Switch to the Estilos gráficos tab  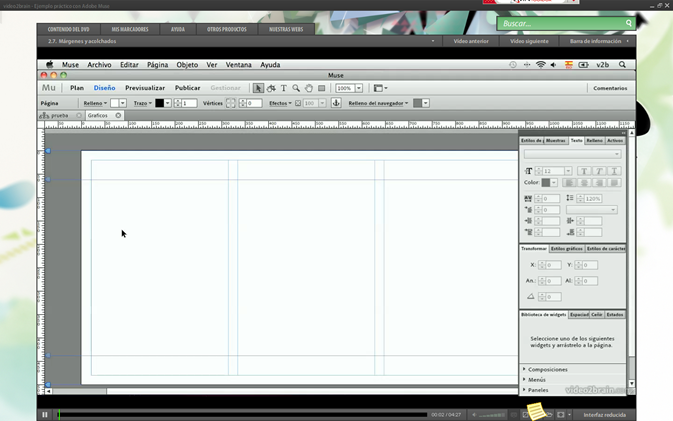point(567,248)
